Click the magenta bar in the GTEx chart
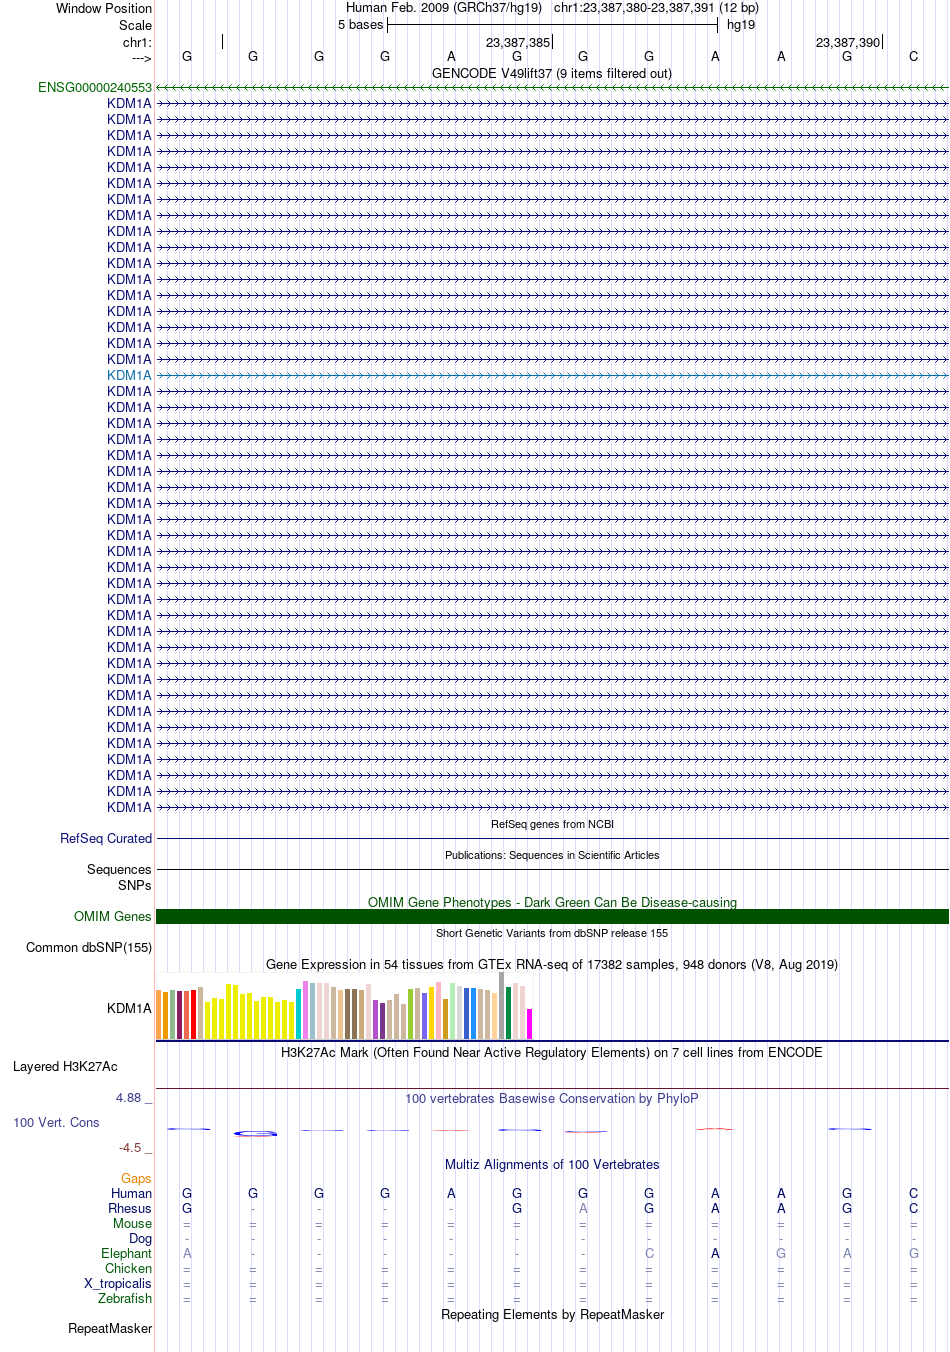Viewport: 950px width, 1352px height. tap(529, 1024)
